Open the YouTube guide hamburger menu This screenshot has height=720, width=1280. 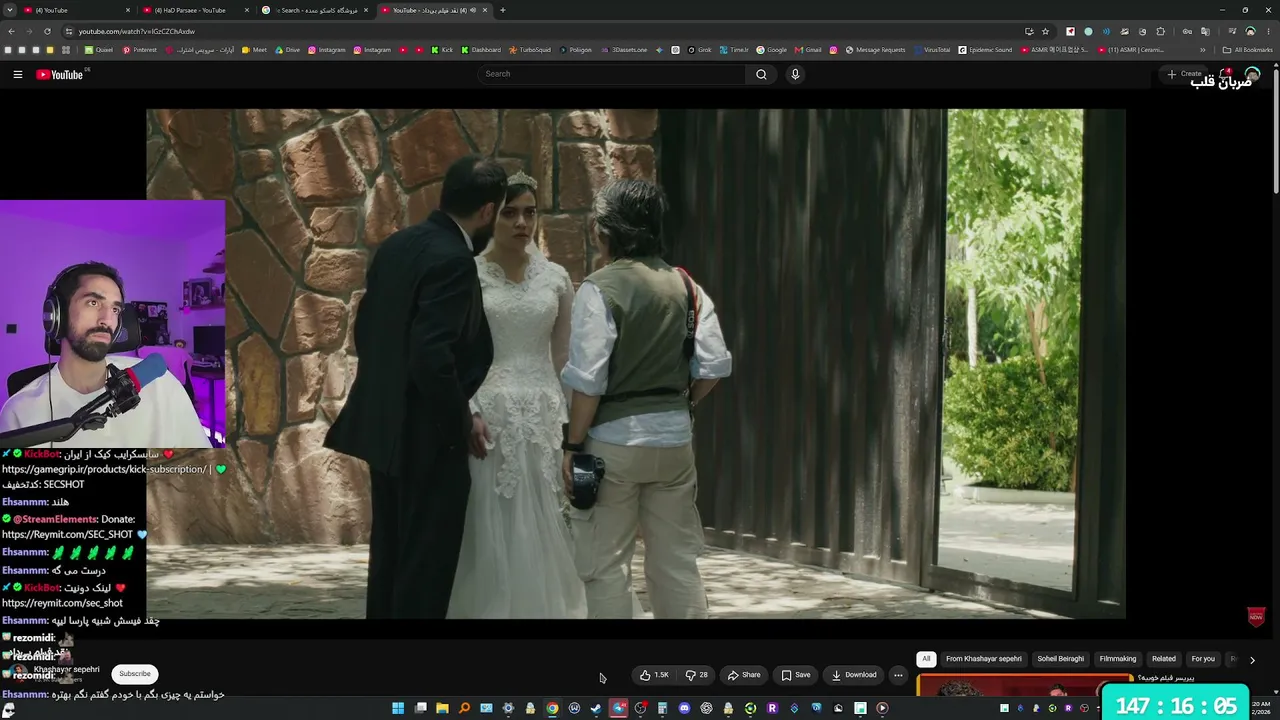point(17,74)
